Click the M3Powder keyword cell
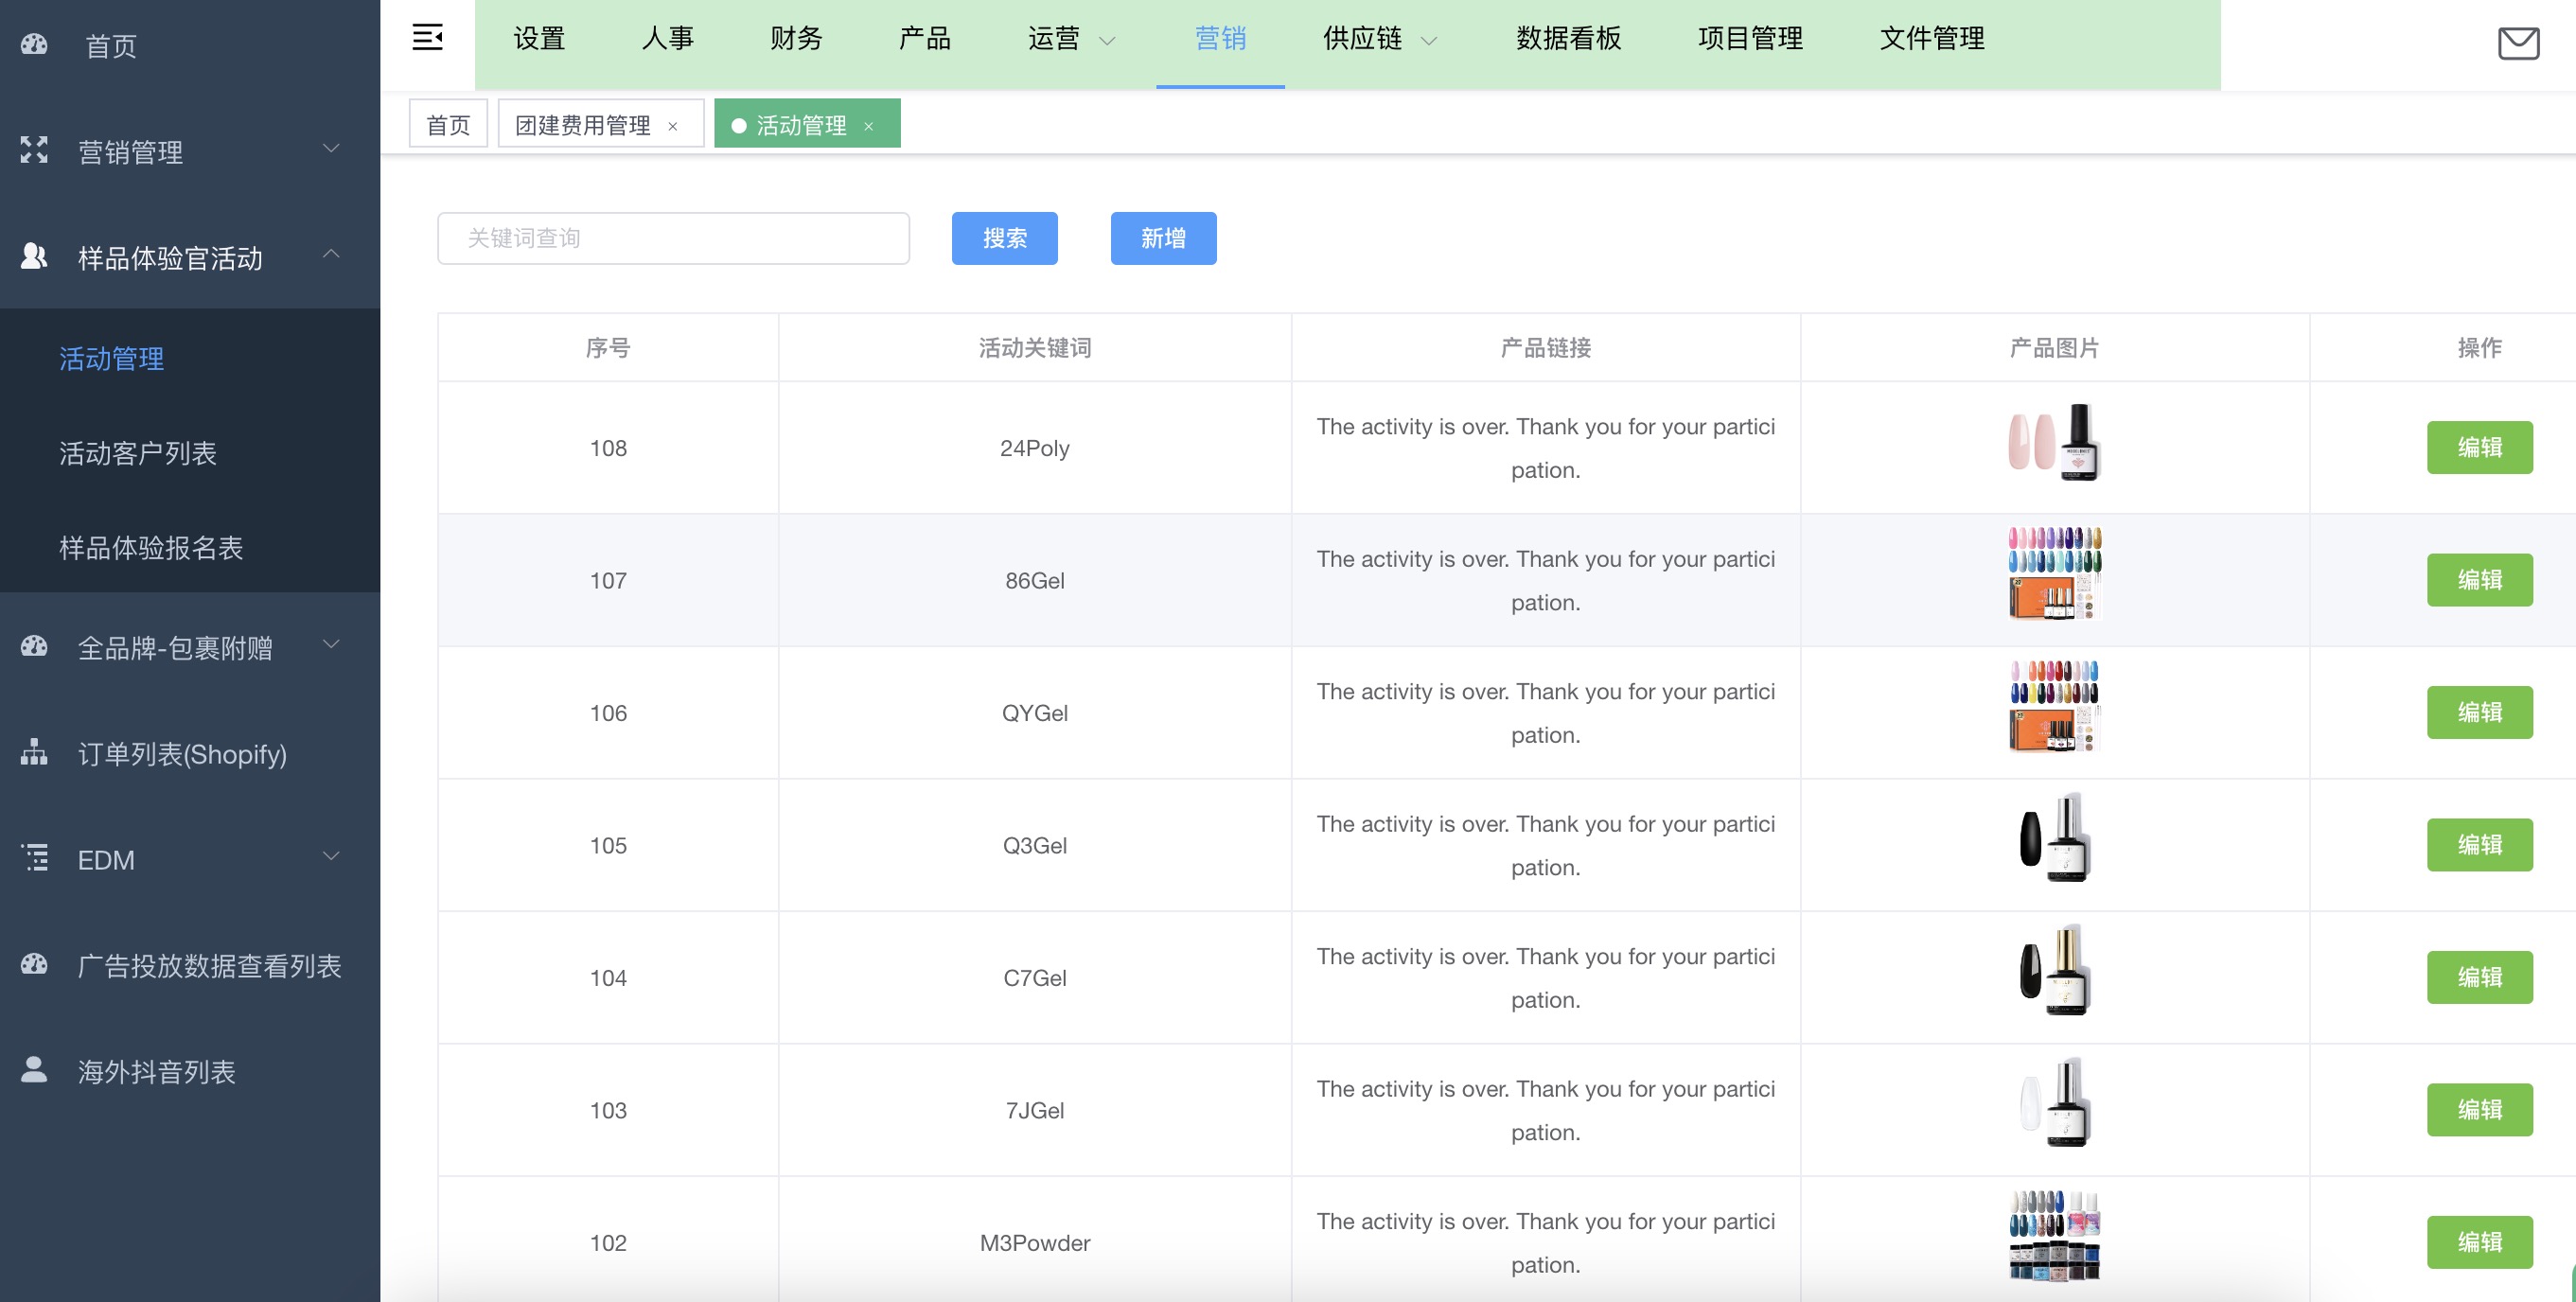 coord(1035,1243)
